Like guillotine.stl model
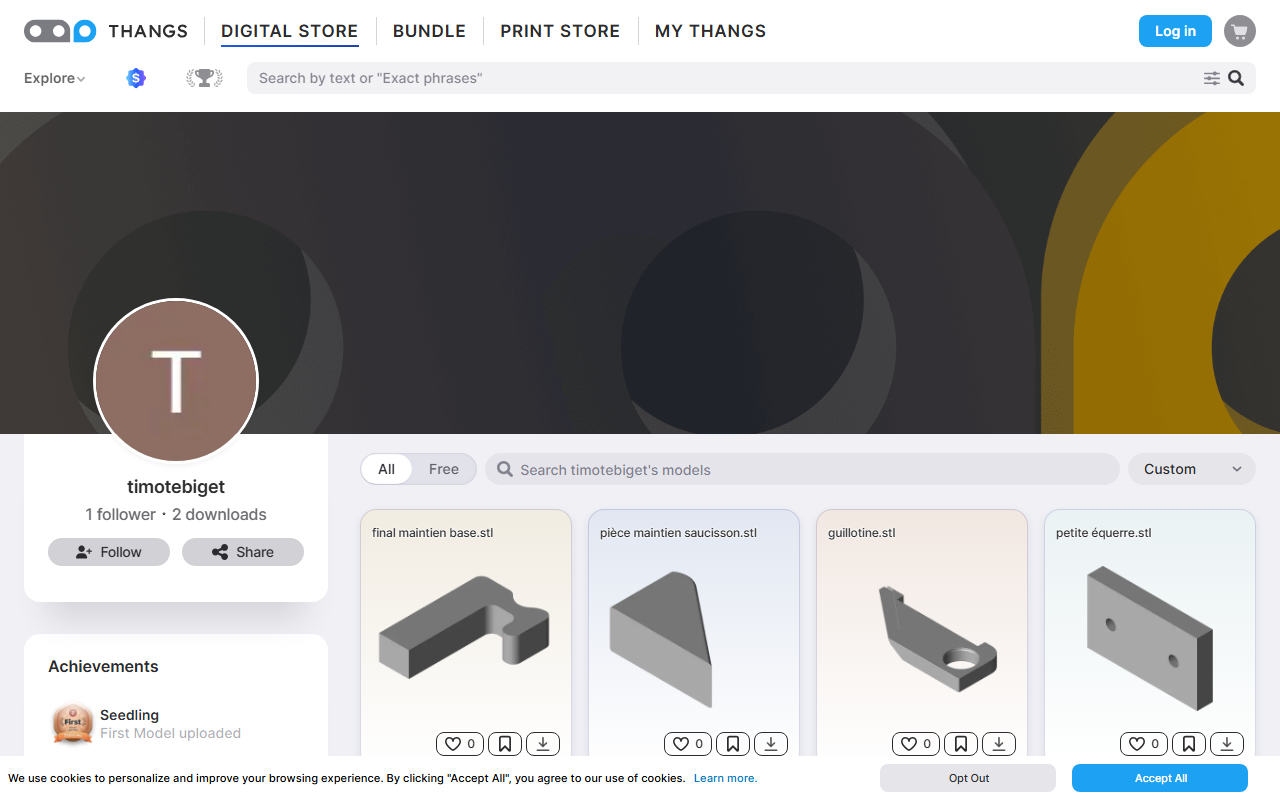Image resolution: width=1280 pixels, height=800 pixels. coord(916,744)
